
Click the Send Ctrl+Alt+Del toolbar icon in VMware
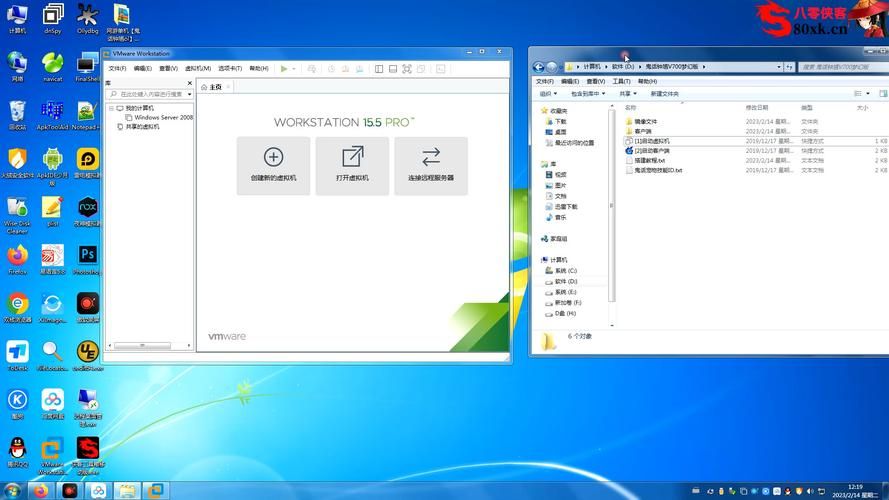coord(311,69)
